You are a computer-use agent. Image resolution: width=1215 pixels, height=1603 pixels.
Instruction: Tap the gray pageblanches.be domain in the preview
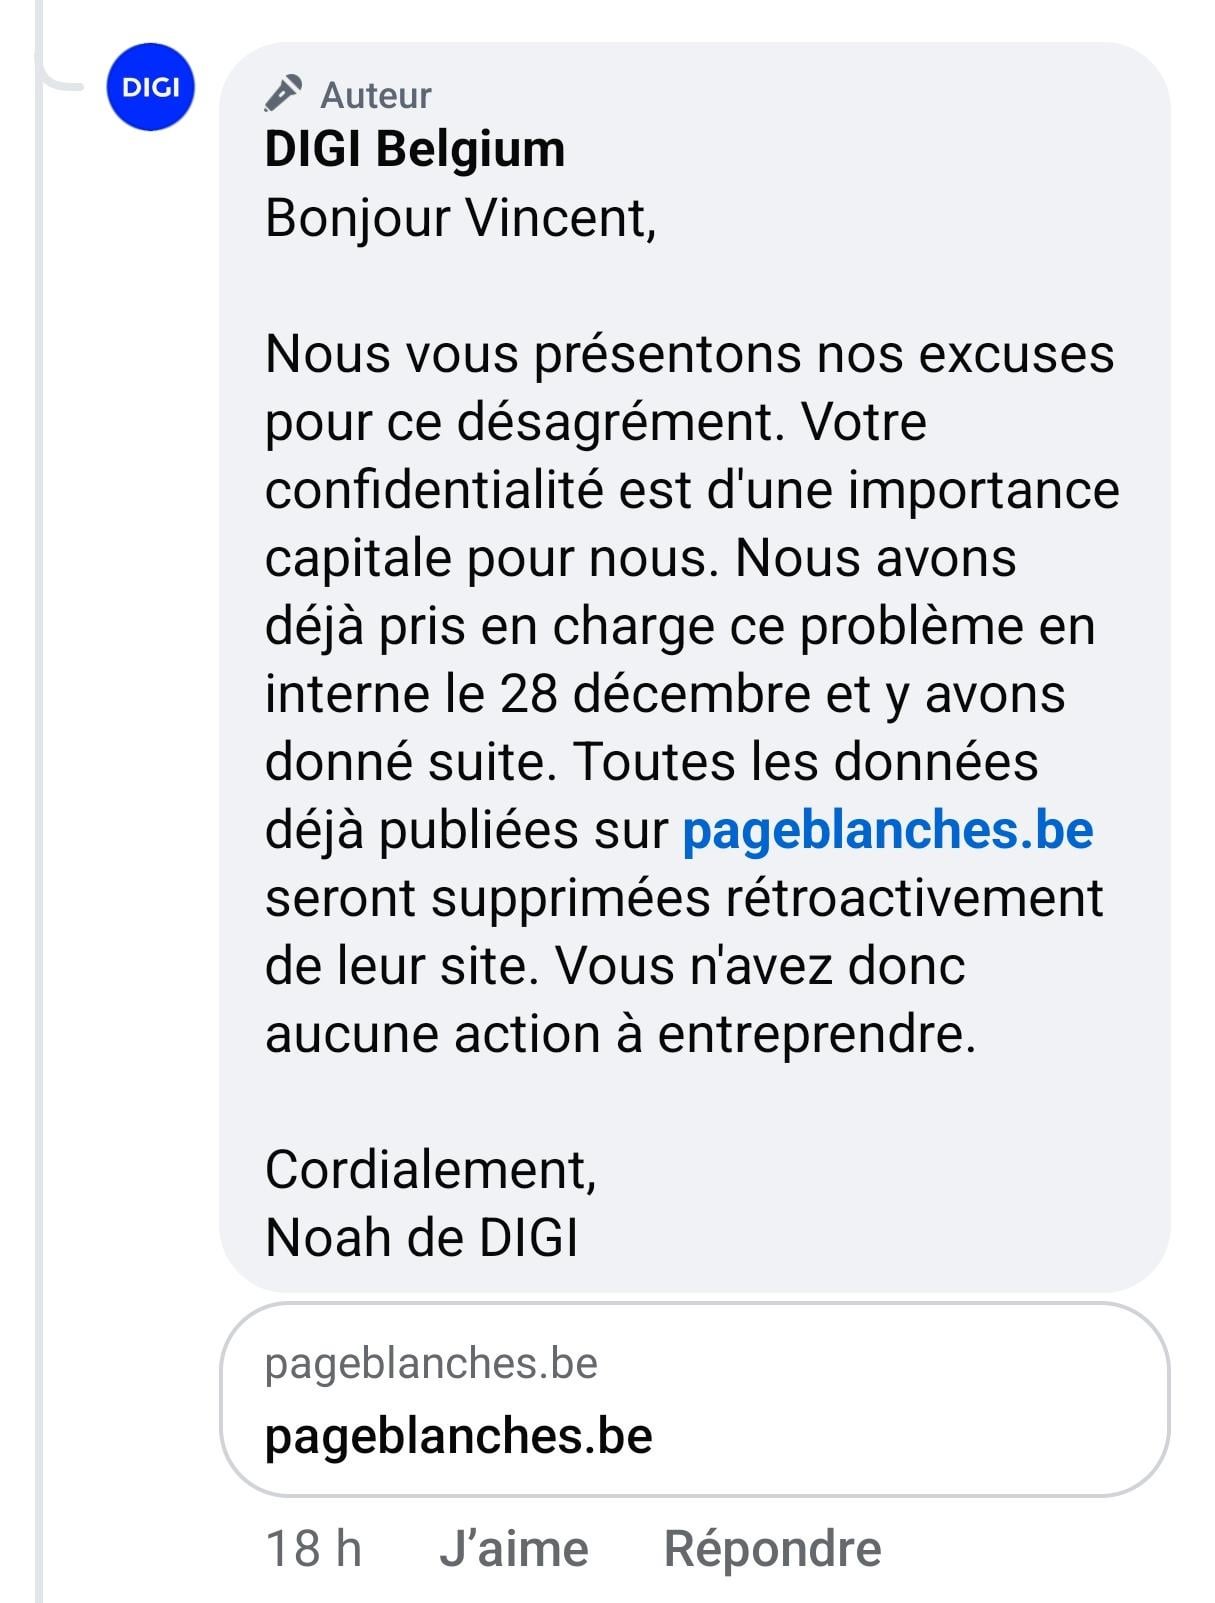(431, 1364)
